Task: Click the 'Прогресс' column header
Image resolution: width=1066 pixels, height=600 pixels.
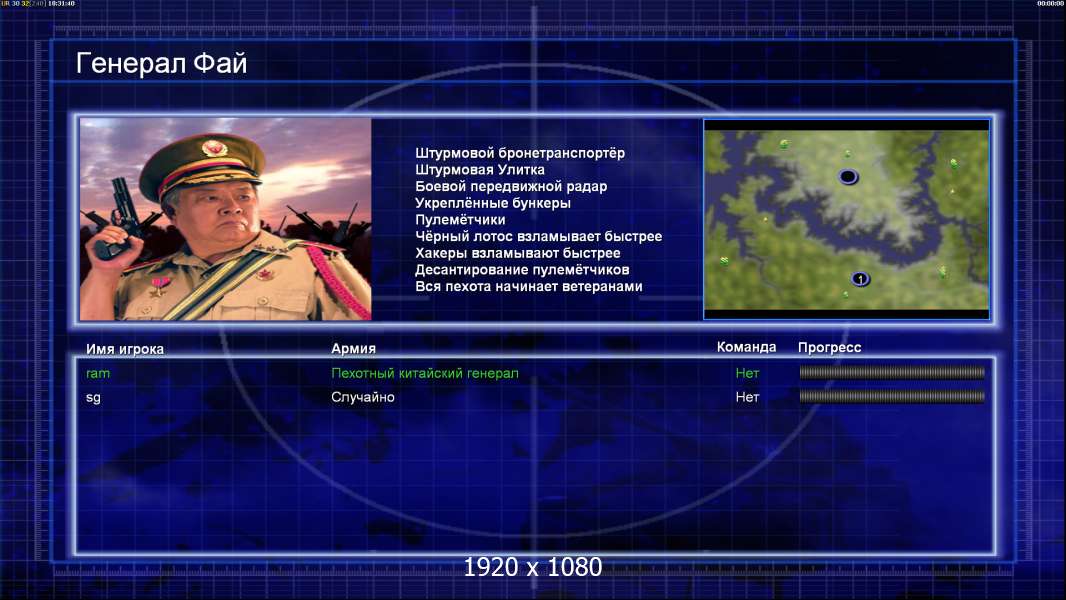Action: (x=829, y=347)
